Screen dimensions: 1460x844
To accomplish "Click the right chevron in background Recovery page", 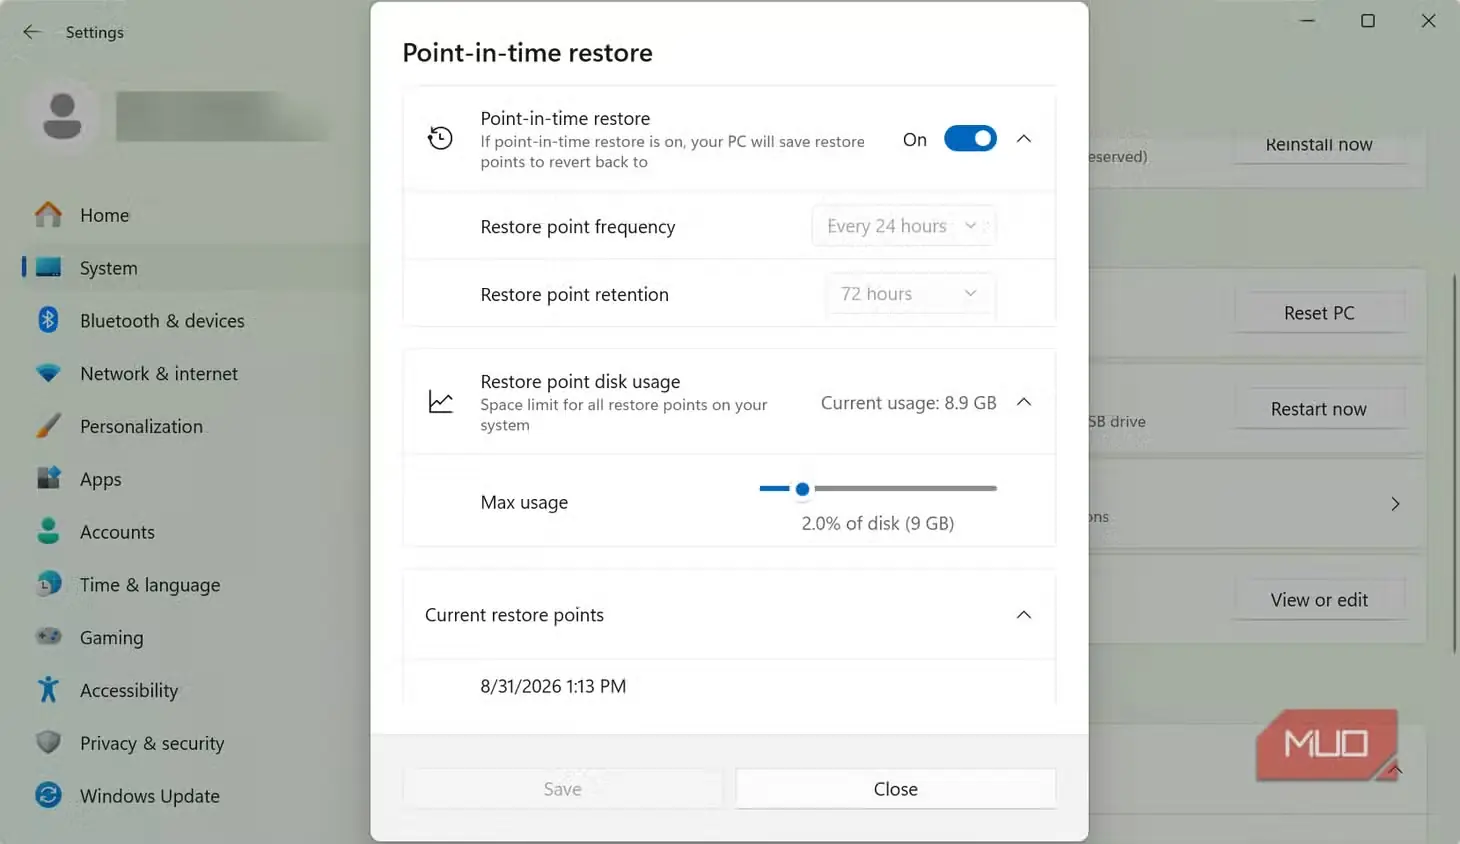I will point(1395,504).
